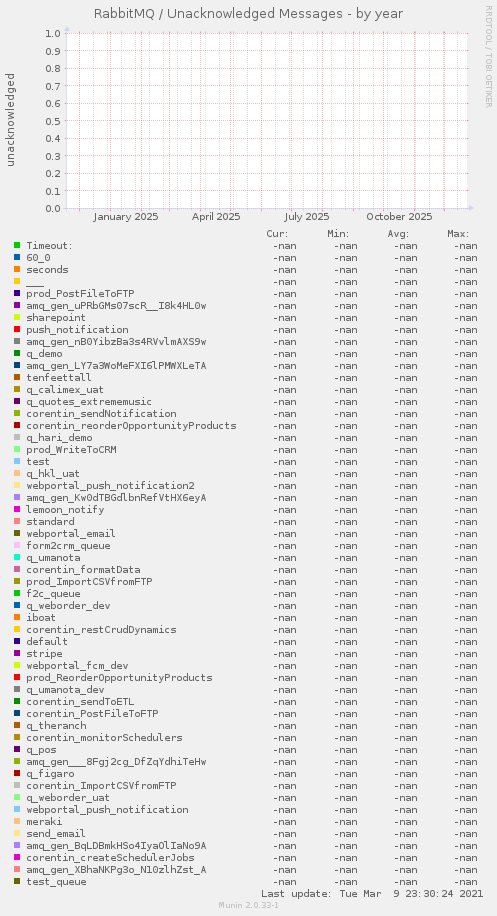Select the corentin_ImportCSVfromFTP label
Viewport: 497px width, 916px height.
click(101, 785)
